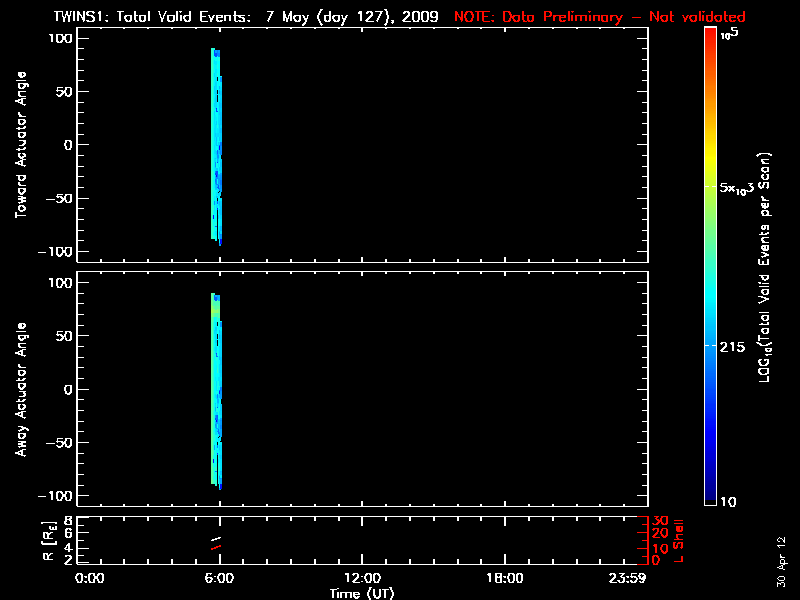
Task: Click the 0:00 start time label
Action: 90,579
